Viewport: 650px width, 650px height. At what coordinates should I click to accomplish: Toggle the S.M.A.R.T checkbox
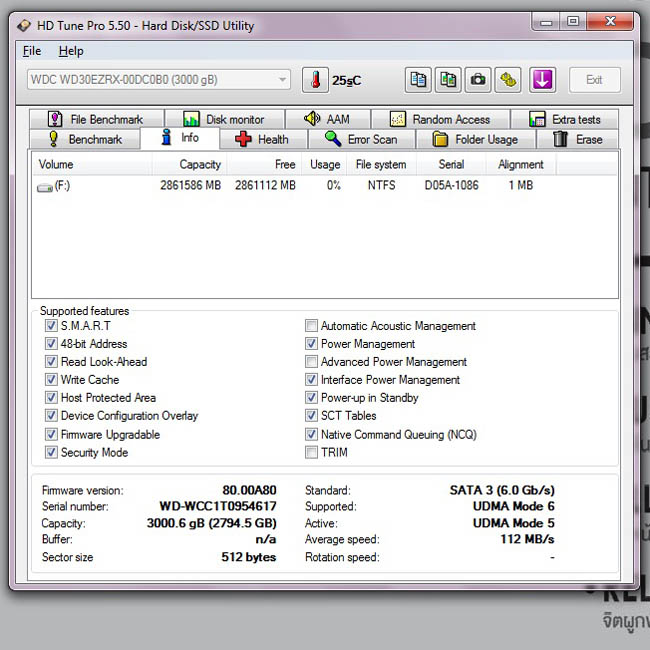[51, 325]
